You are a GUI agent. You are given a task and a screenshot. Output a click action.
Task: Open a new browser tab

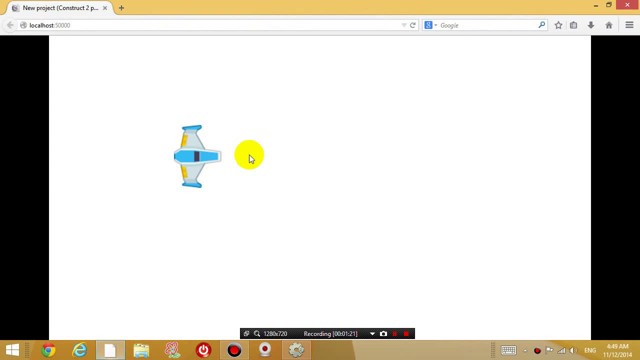121,8
